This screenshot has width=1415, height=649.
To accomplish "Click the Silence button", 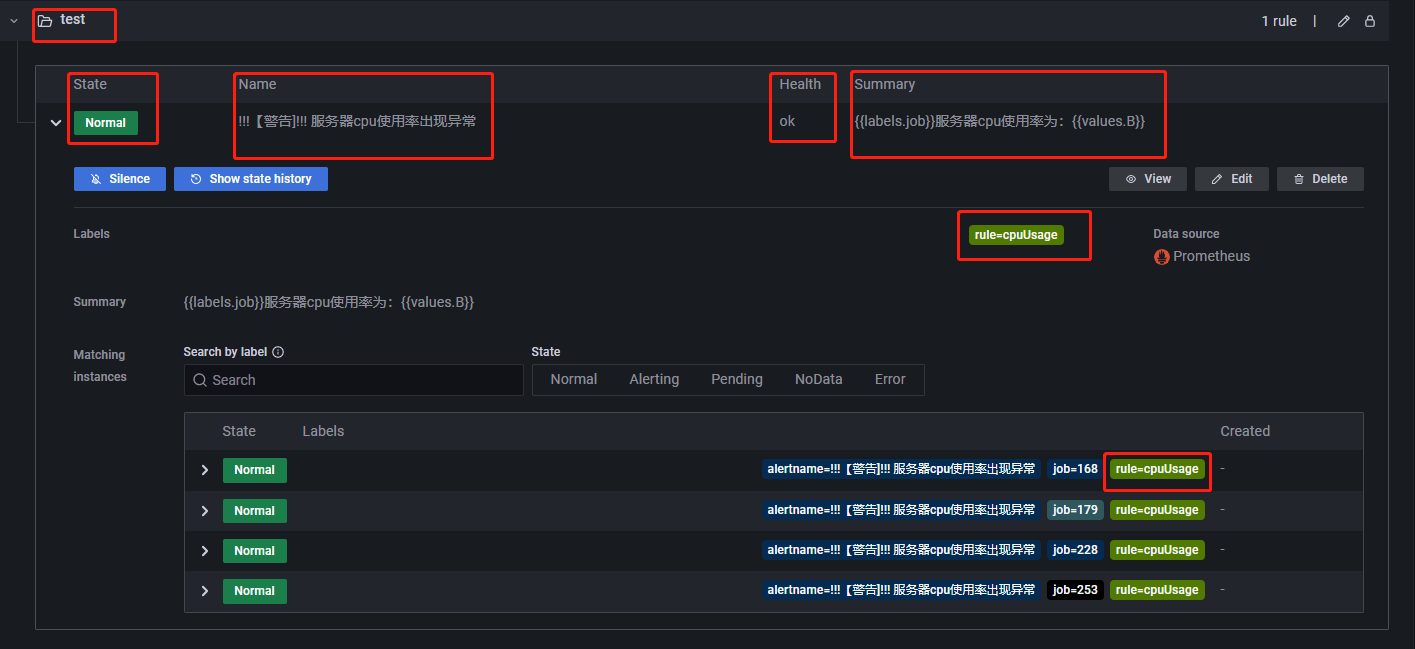I will (119, 179).
